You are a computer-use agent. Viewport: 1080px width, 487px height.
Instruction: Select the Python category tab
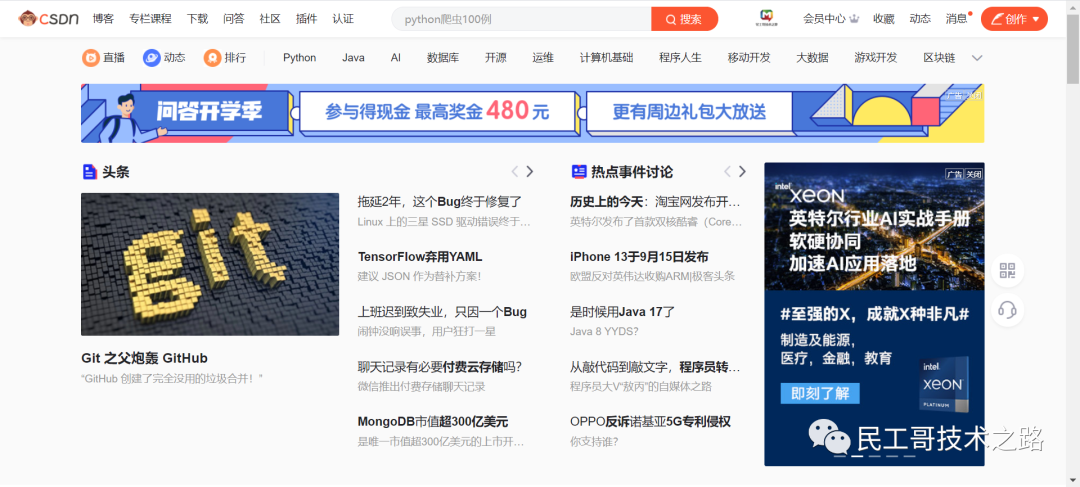[300, 58]
